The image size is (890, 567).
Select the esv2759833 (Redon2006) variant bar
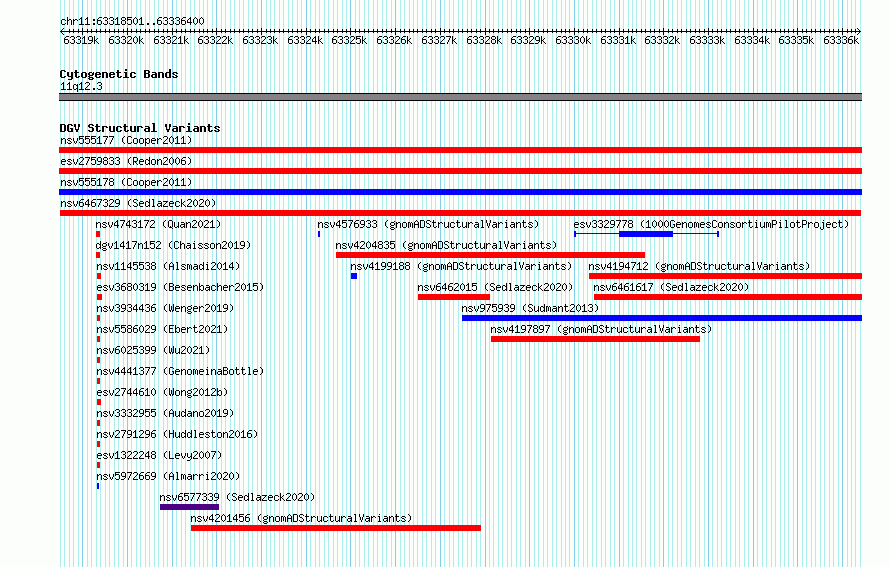click(x=460, y=171)
